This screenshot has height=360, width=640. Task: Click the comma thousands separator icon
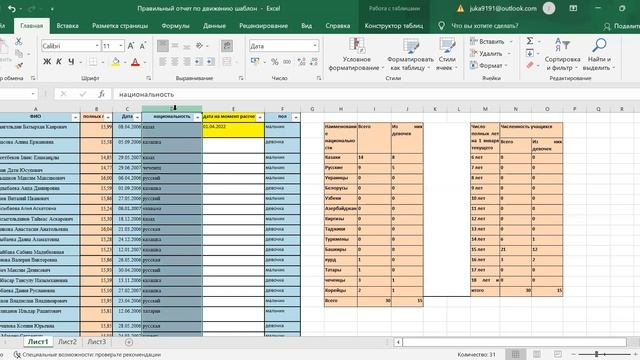[287, 62]
